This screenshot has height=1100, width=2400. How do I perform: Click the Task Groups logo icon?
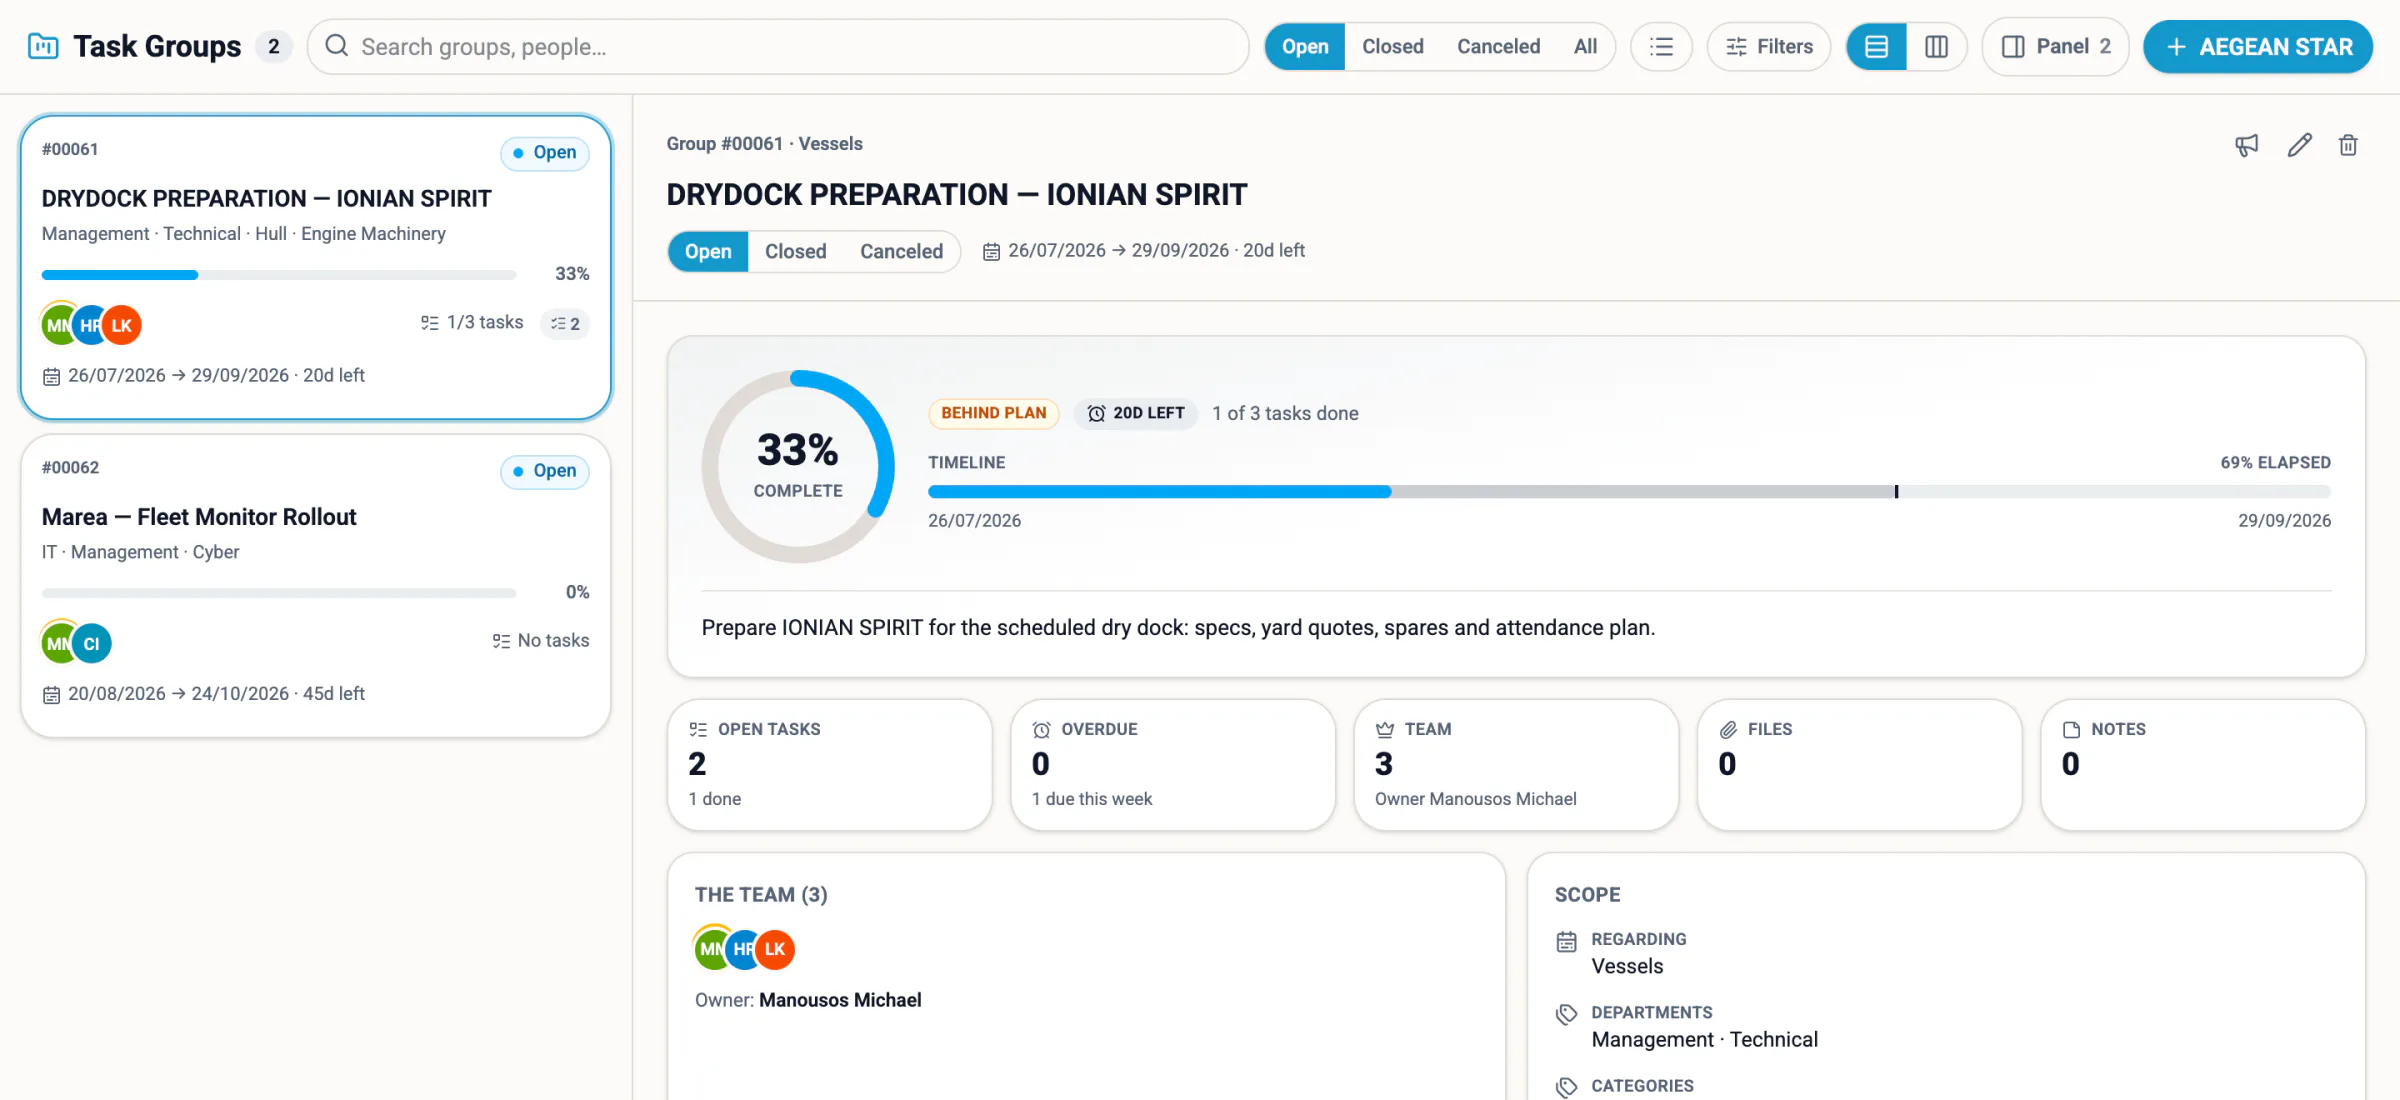43,46
